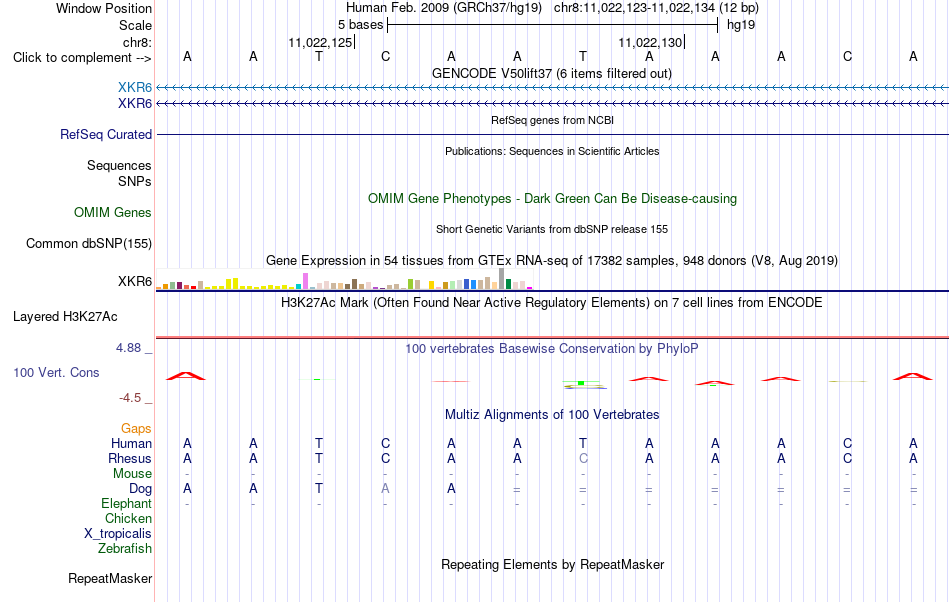Image resolution: width=950 pixels, height=602 pixels.
Task: Click the SNPs publications track label
Action: tap(135, 181)
